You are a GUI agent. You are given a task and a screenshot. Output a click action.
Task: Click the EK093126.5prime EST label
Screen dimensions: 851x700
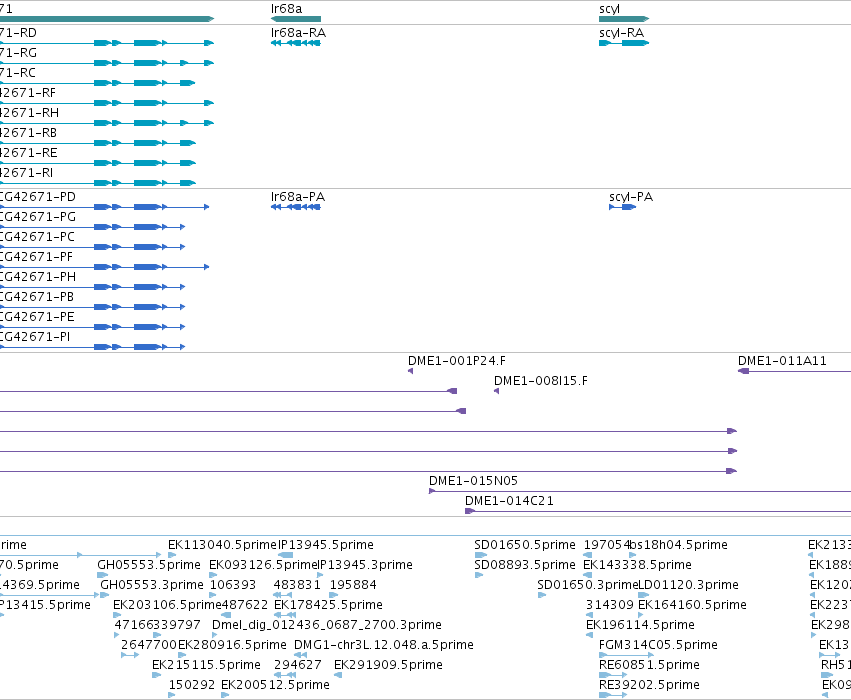point(263,565)
